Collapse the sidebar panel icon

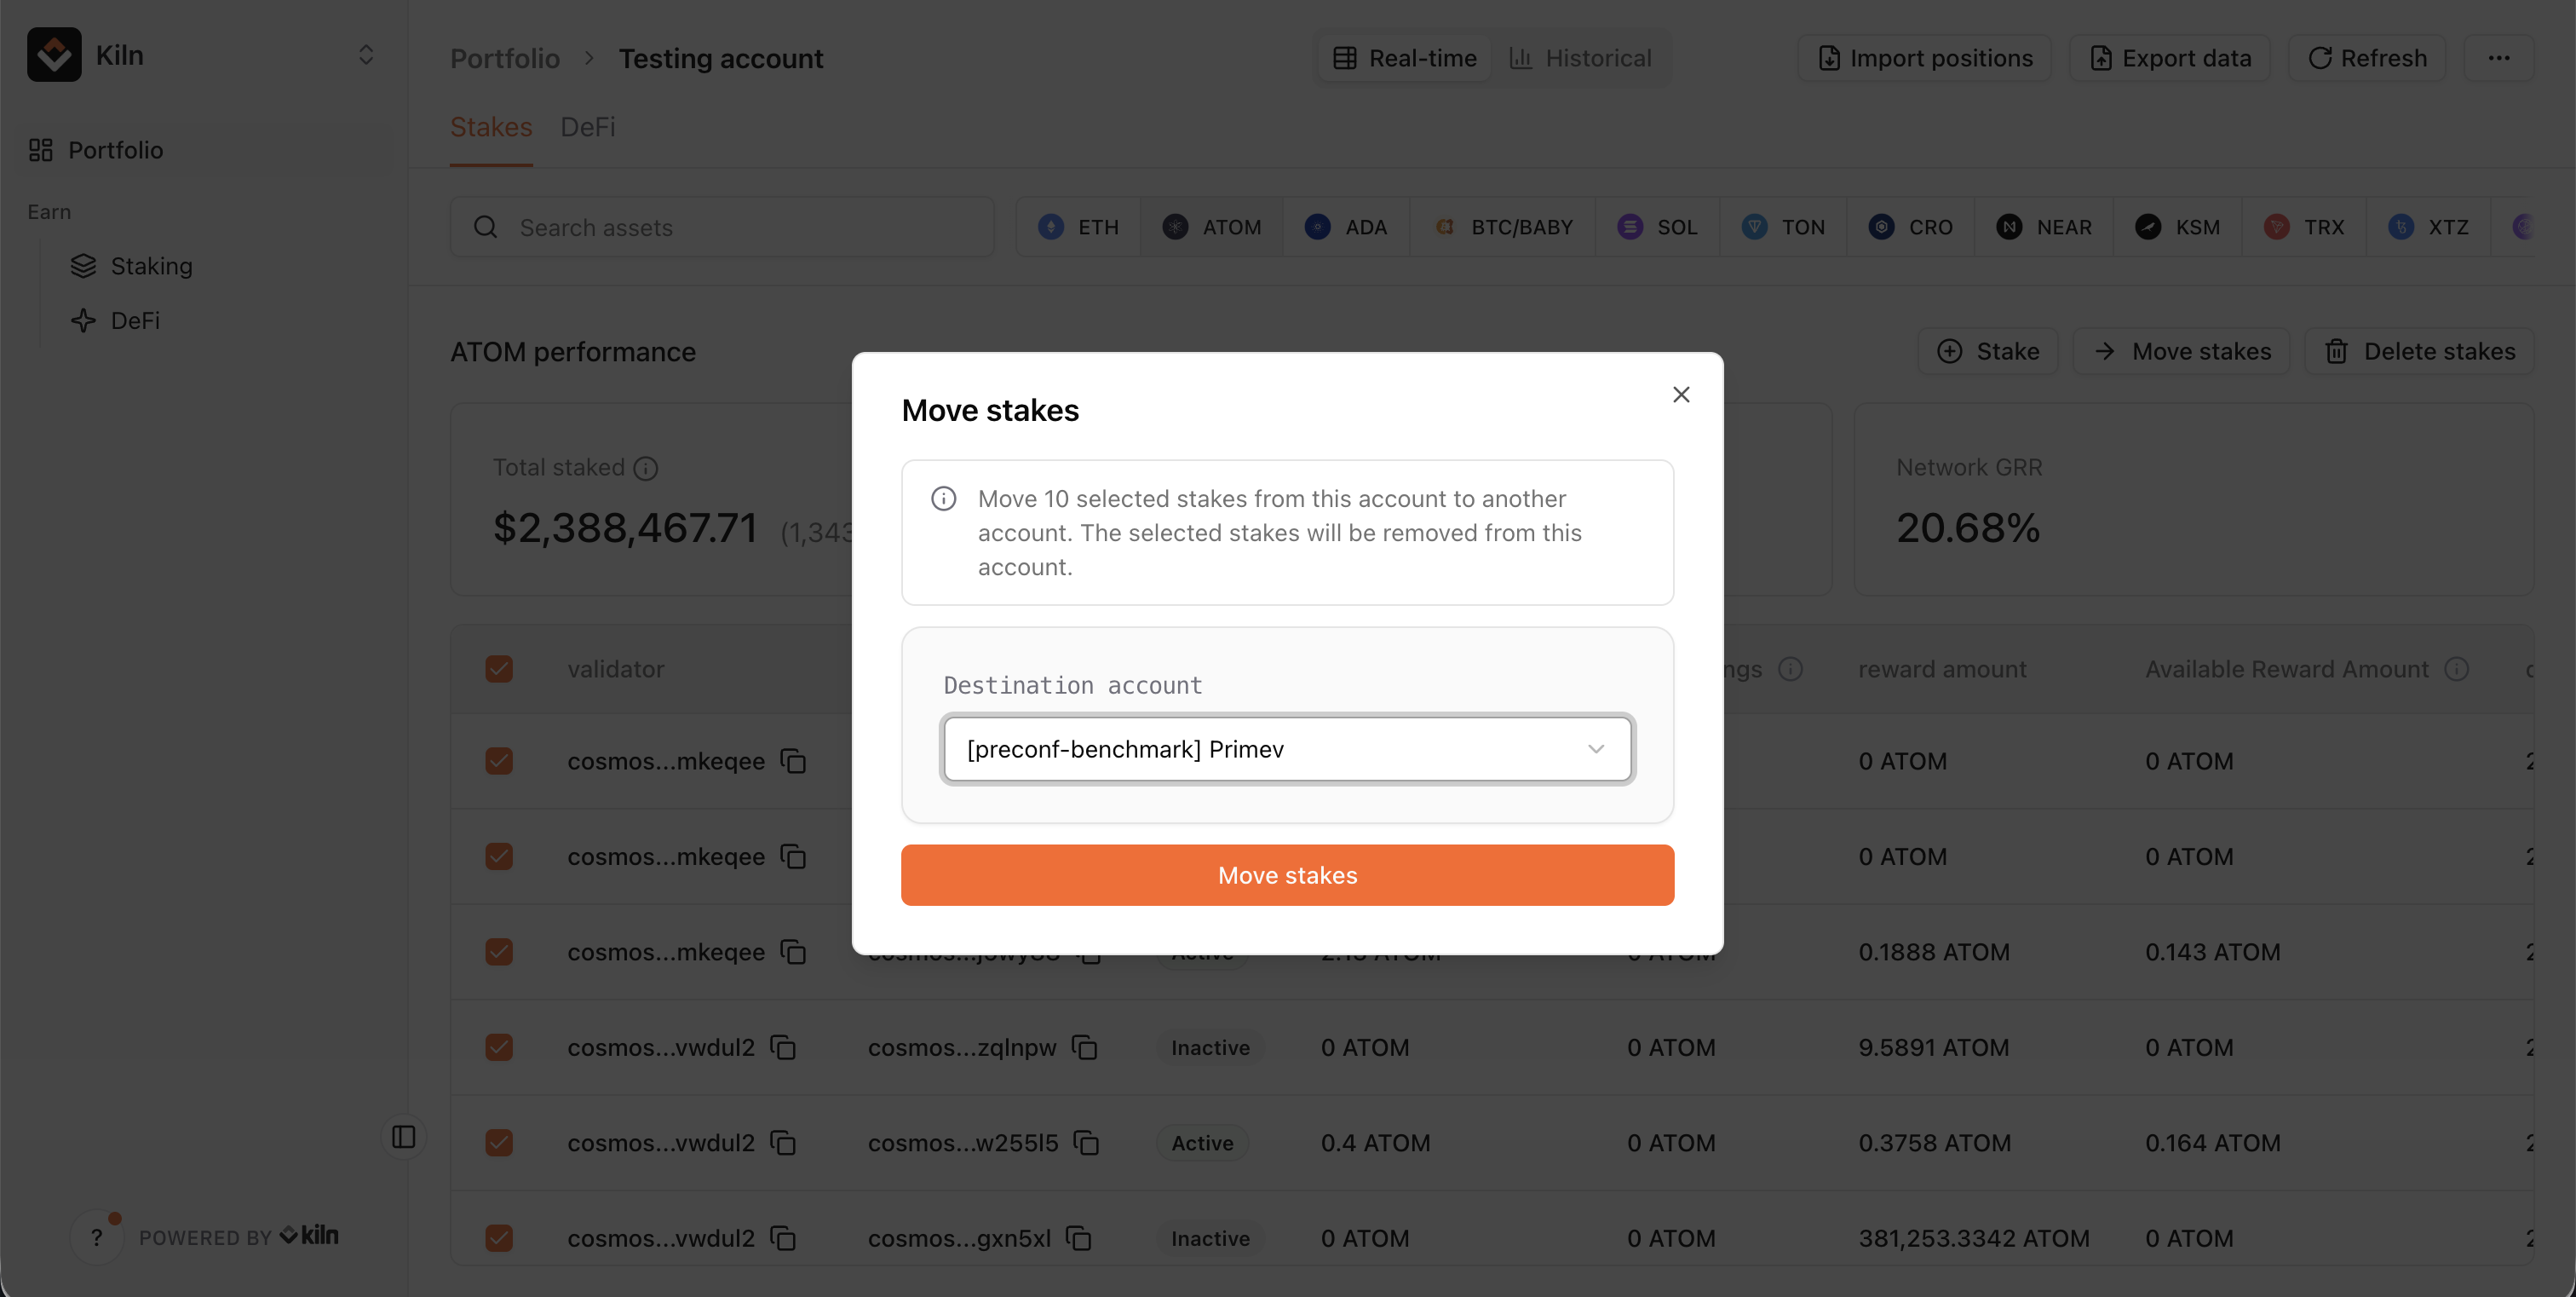point(404,1137)
